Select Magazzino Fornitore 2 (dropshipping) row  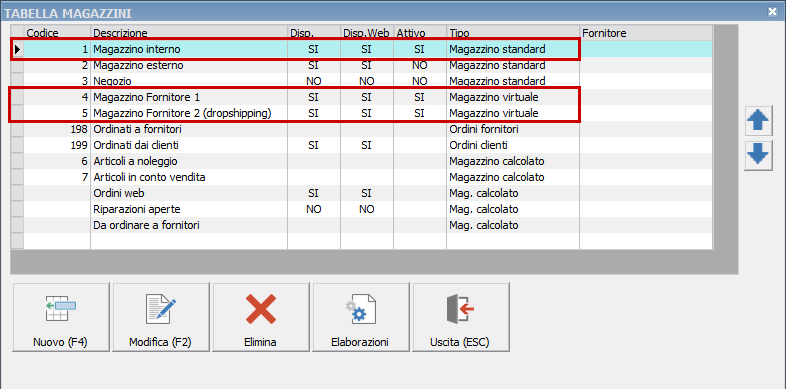(x=361, y=113)
